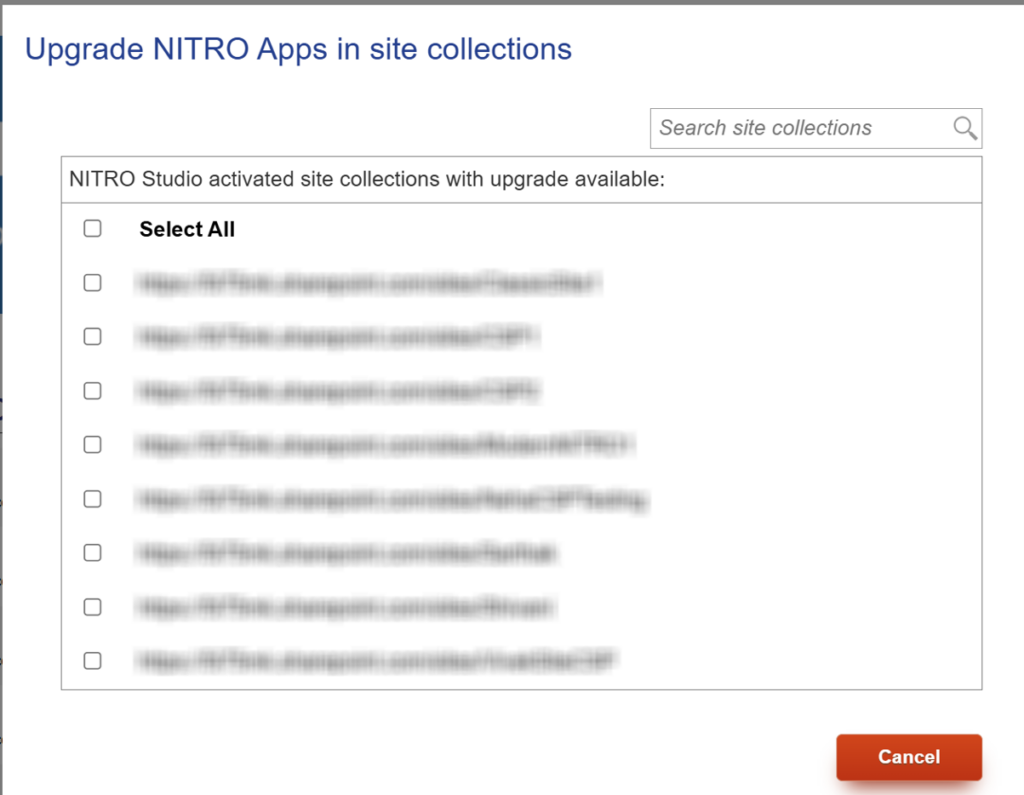Screen dimensions: 1024x795
Task: Click the Select All label text
Action: point(187,229)
